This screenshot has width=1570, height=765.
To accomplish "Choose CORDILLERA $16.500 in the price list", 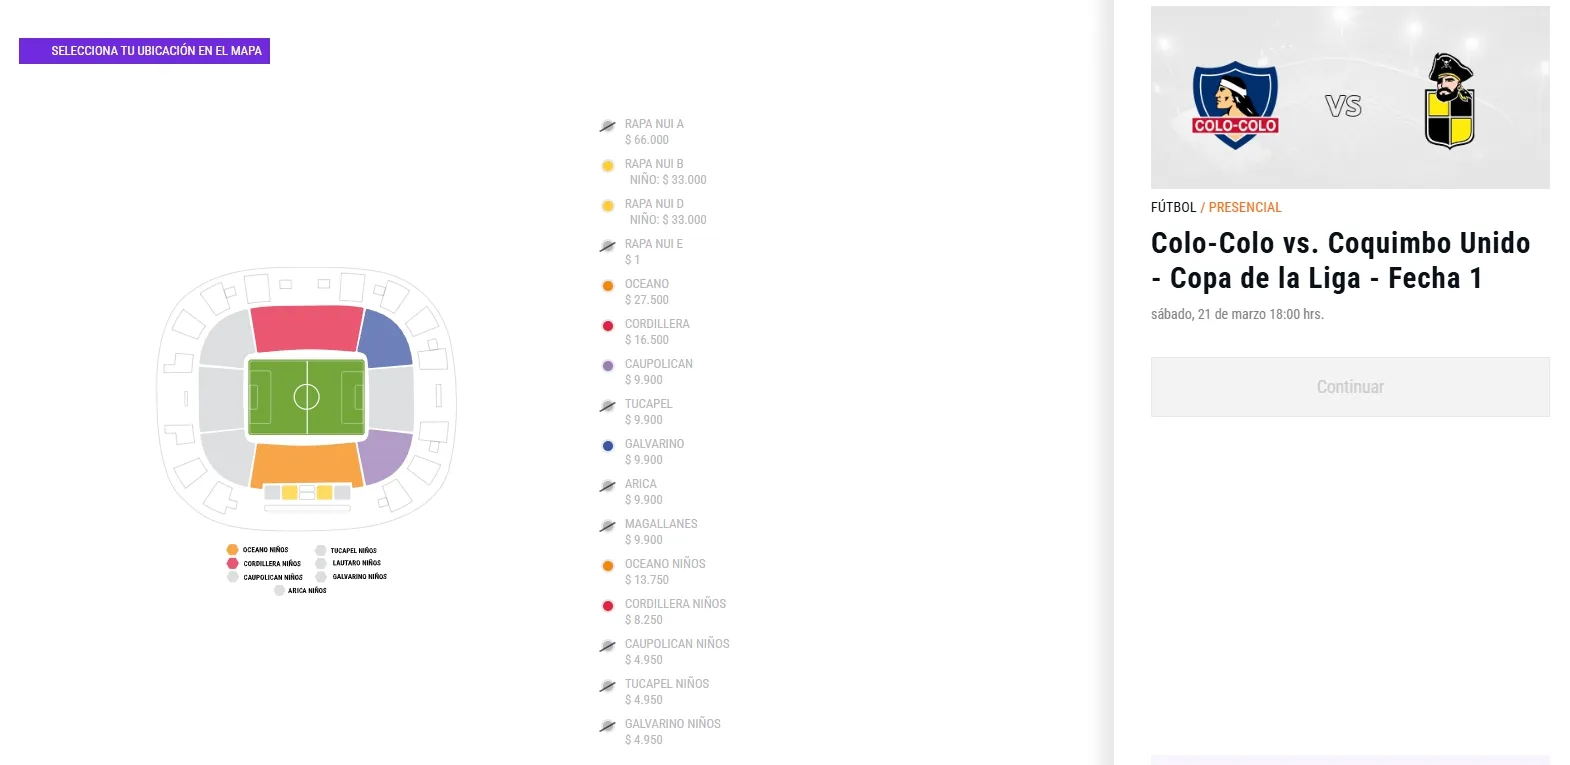I will tap(656, 331).
